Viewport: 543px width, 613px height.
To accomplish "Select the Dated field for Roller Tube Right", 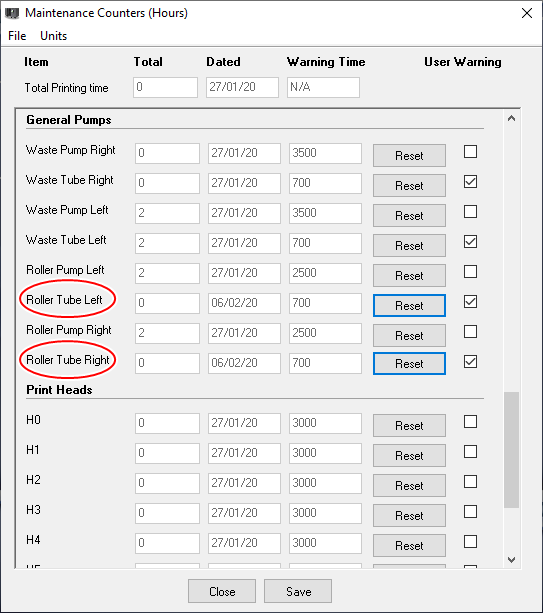I will click(244, 363).
